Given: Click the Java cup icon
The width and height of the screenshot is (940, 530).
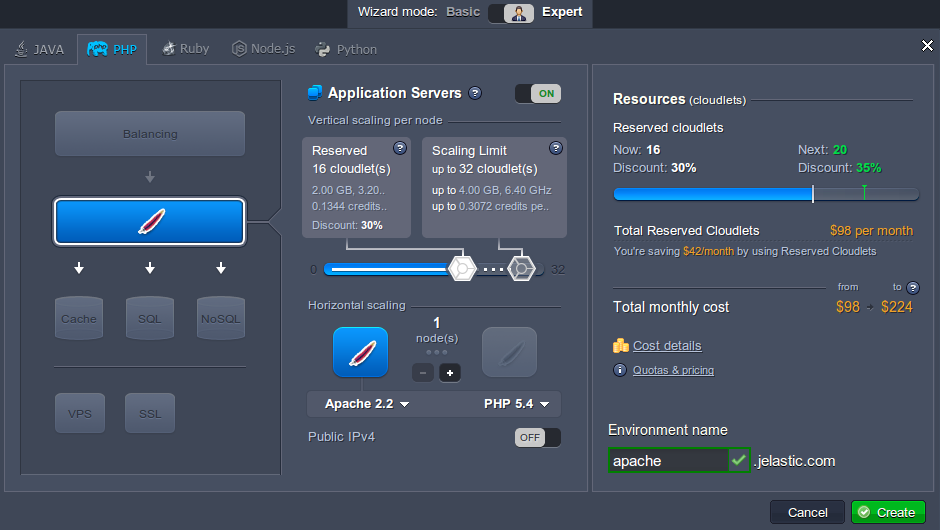Looking at the screenshot, I should (21, 49).
